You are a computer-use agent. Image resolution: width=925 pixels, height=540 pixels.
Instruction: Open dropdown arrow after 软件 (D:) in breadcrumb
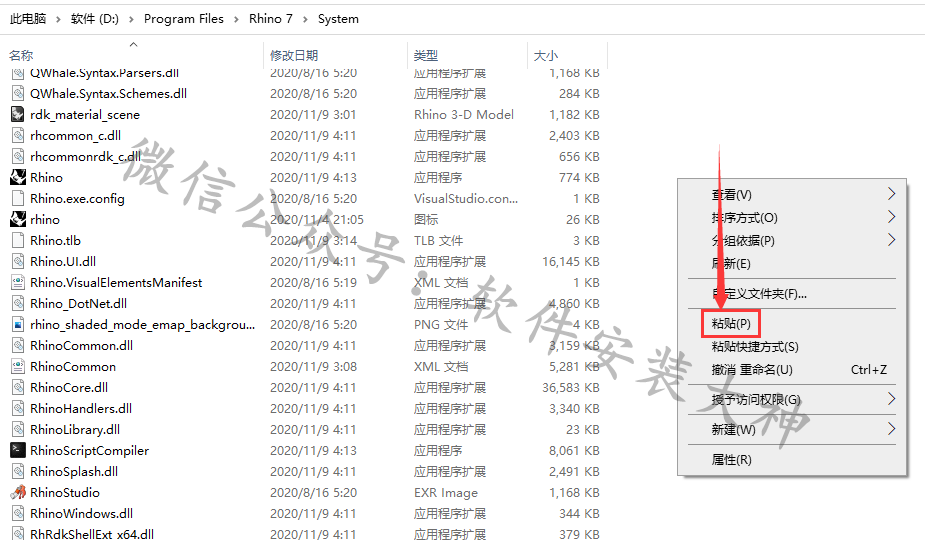[x=131, y=19]
